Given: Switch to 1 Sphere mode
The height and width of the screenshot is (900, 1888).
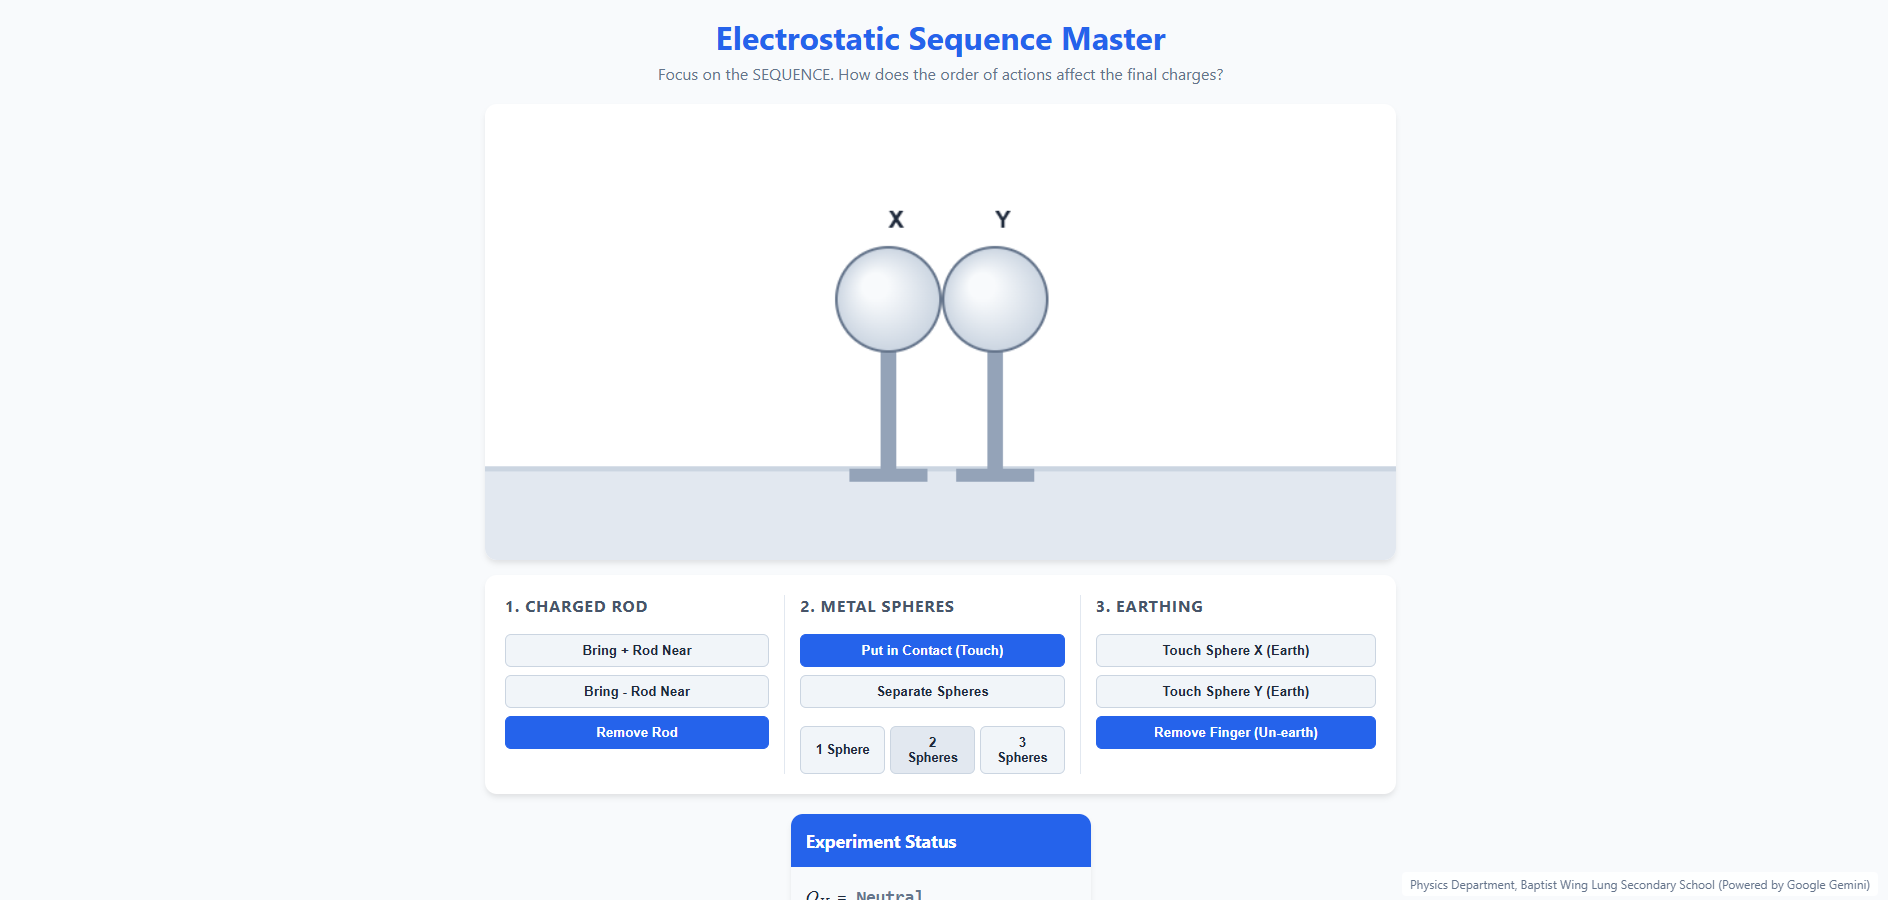Looking at the screenshot, I should 842,750.
